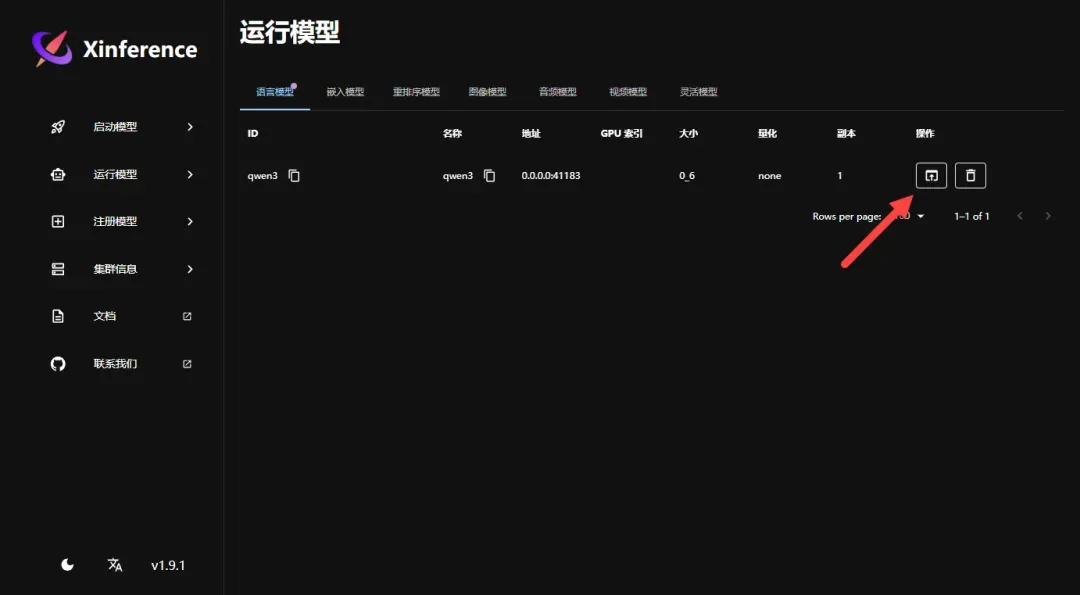Viewport: 1080px width, 595px height.
Task: Click the 操作 column header
Action: coord(925,134)
